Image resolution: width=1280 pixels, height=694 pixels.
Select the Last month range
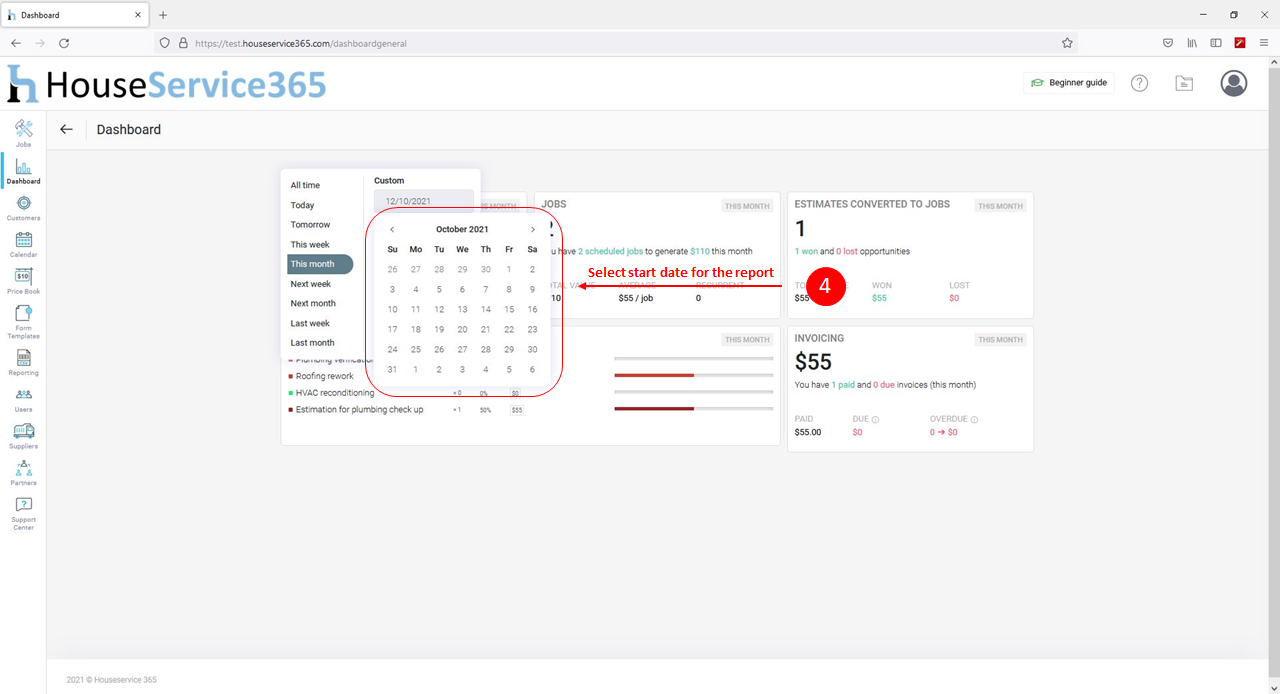click(312, 343)
